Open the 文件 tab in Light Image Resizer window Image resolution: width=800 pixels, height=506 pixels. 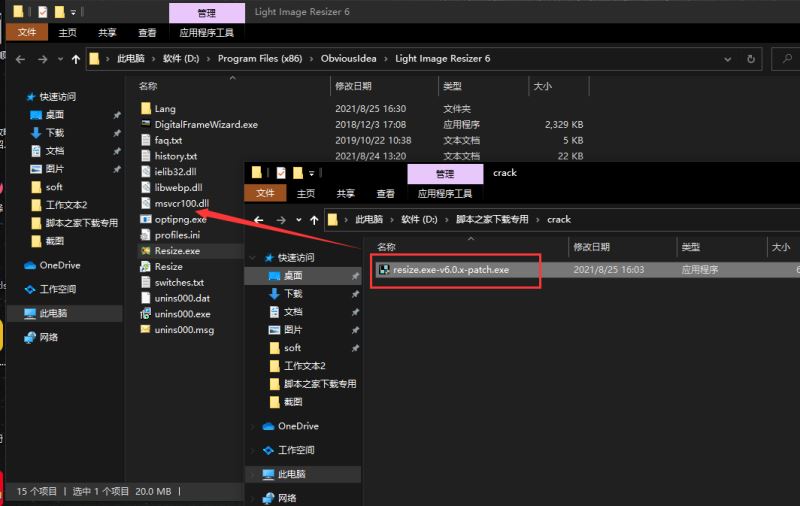[27, 33]
